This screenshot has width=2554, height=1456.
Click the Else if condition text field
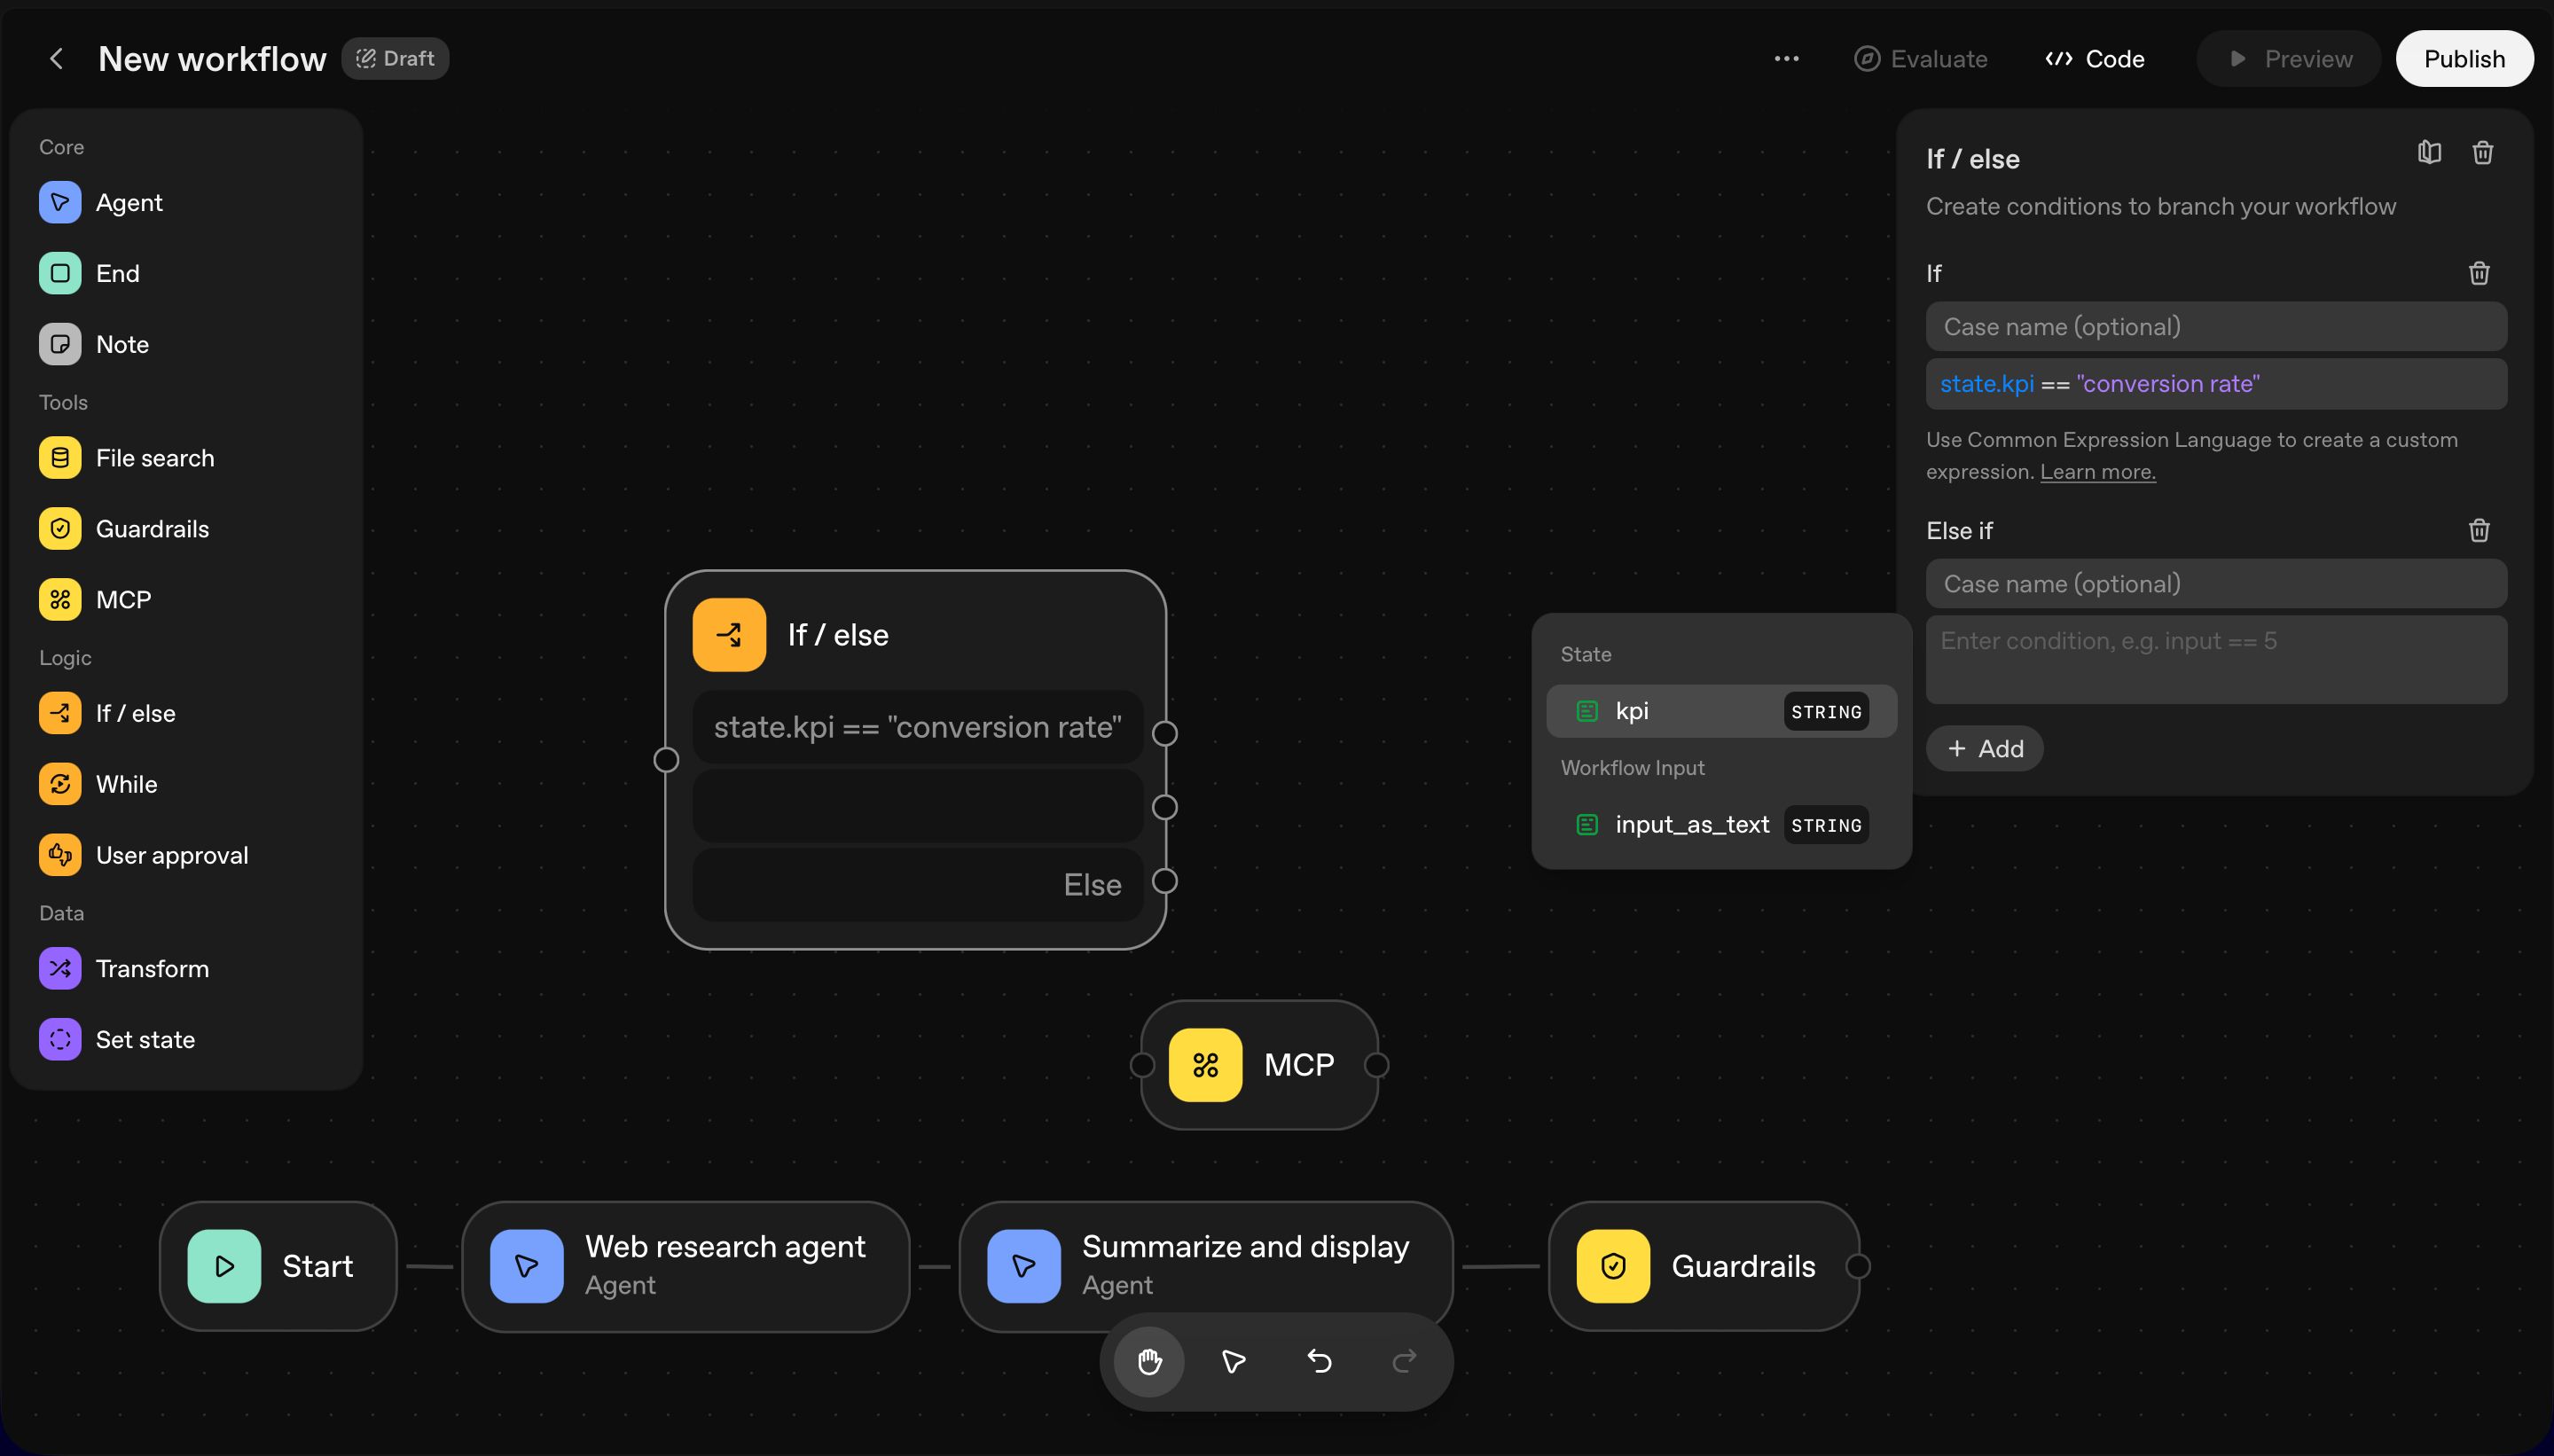tap(2215, 659)
